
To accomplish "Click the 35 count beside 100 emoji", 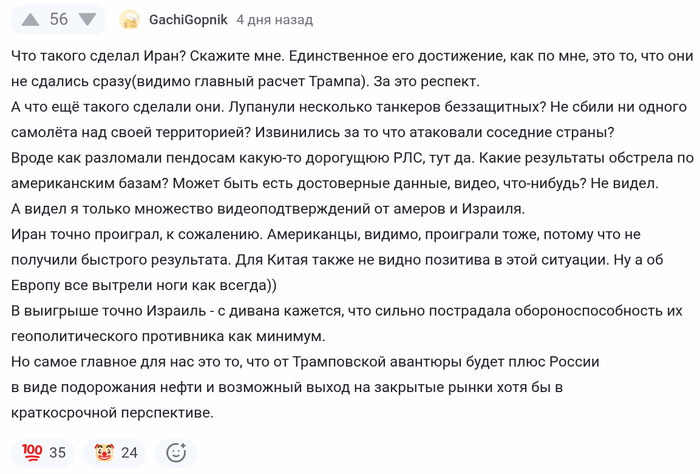I will tap(57, 452).
